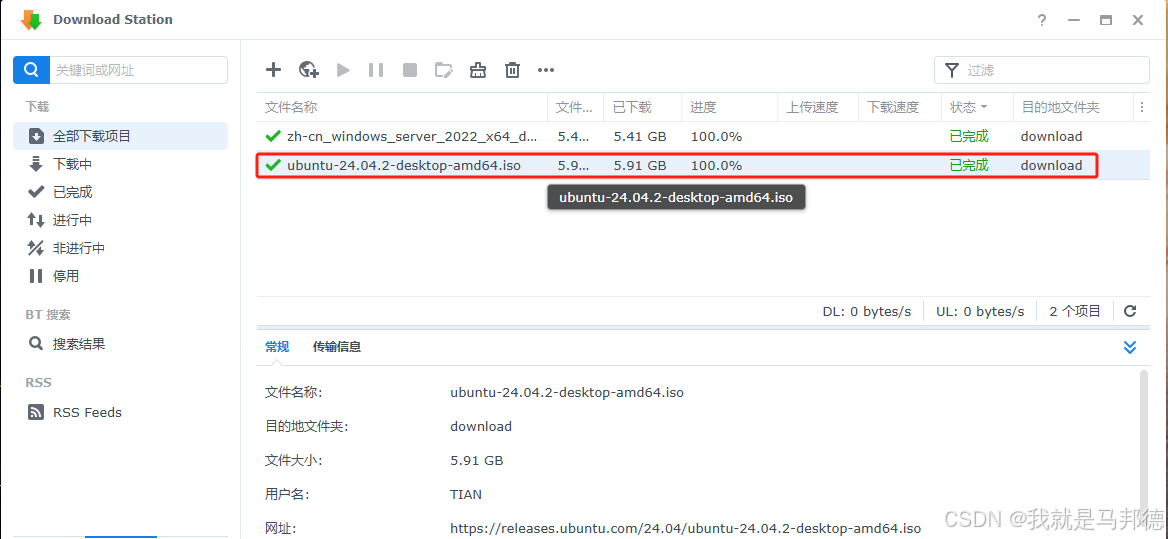Select the ubuntu-24.04.2-desktop-amd64.iso download row

(x=704, y=165)
